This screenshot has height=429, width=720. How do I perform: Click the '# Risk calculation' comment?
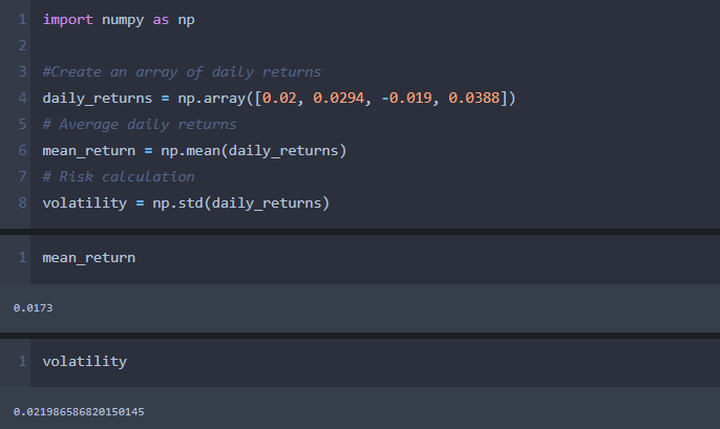(x=118, y=176)
